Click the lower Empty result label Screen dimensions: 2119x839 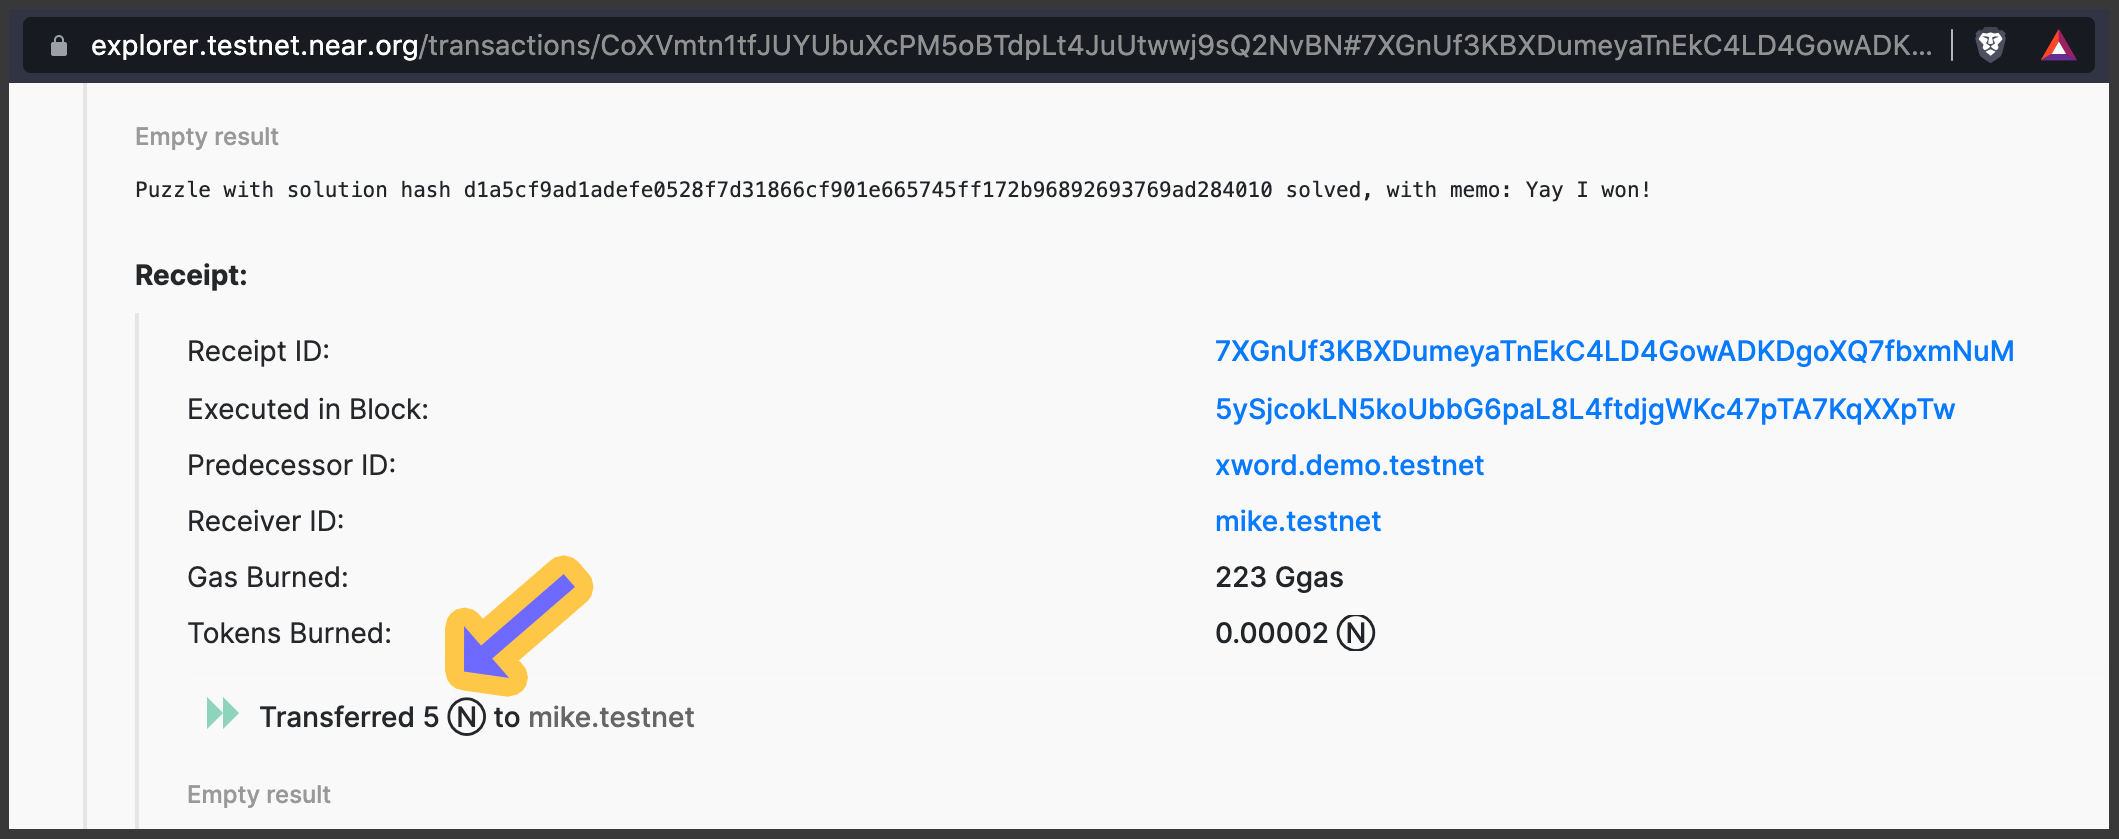[258, 793]
